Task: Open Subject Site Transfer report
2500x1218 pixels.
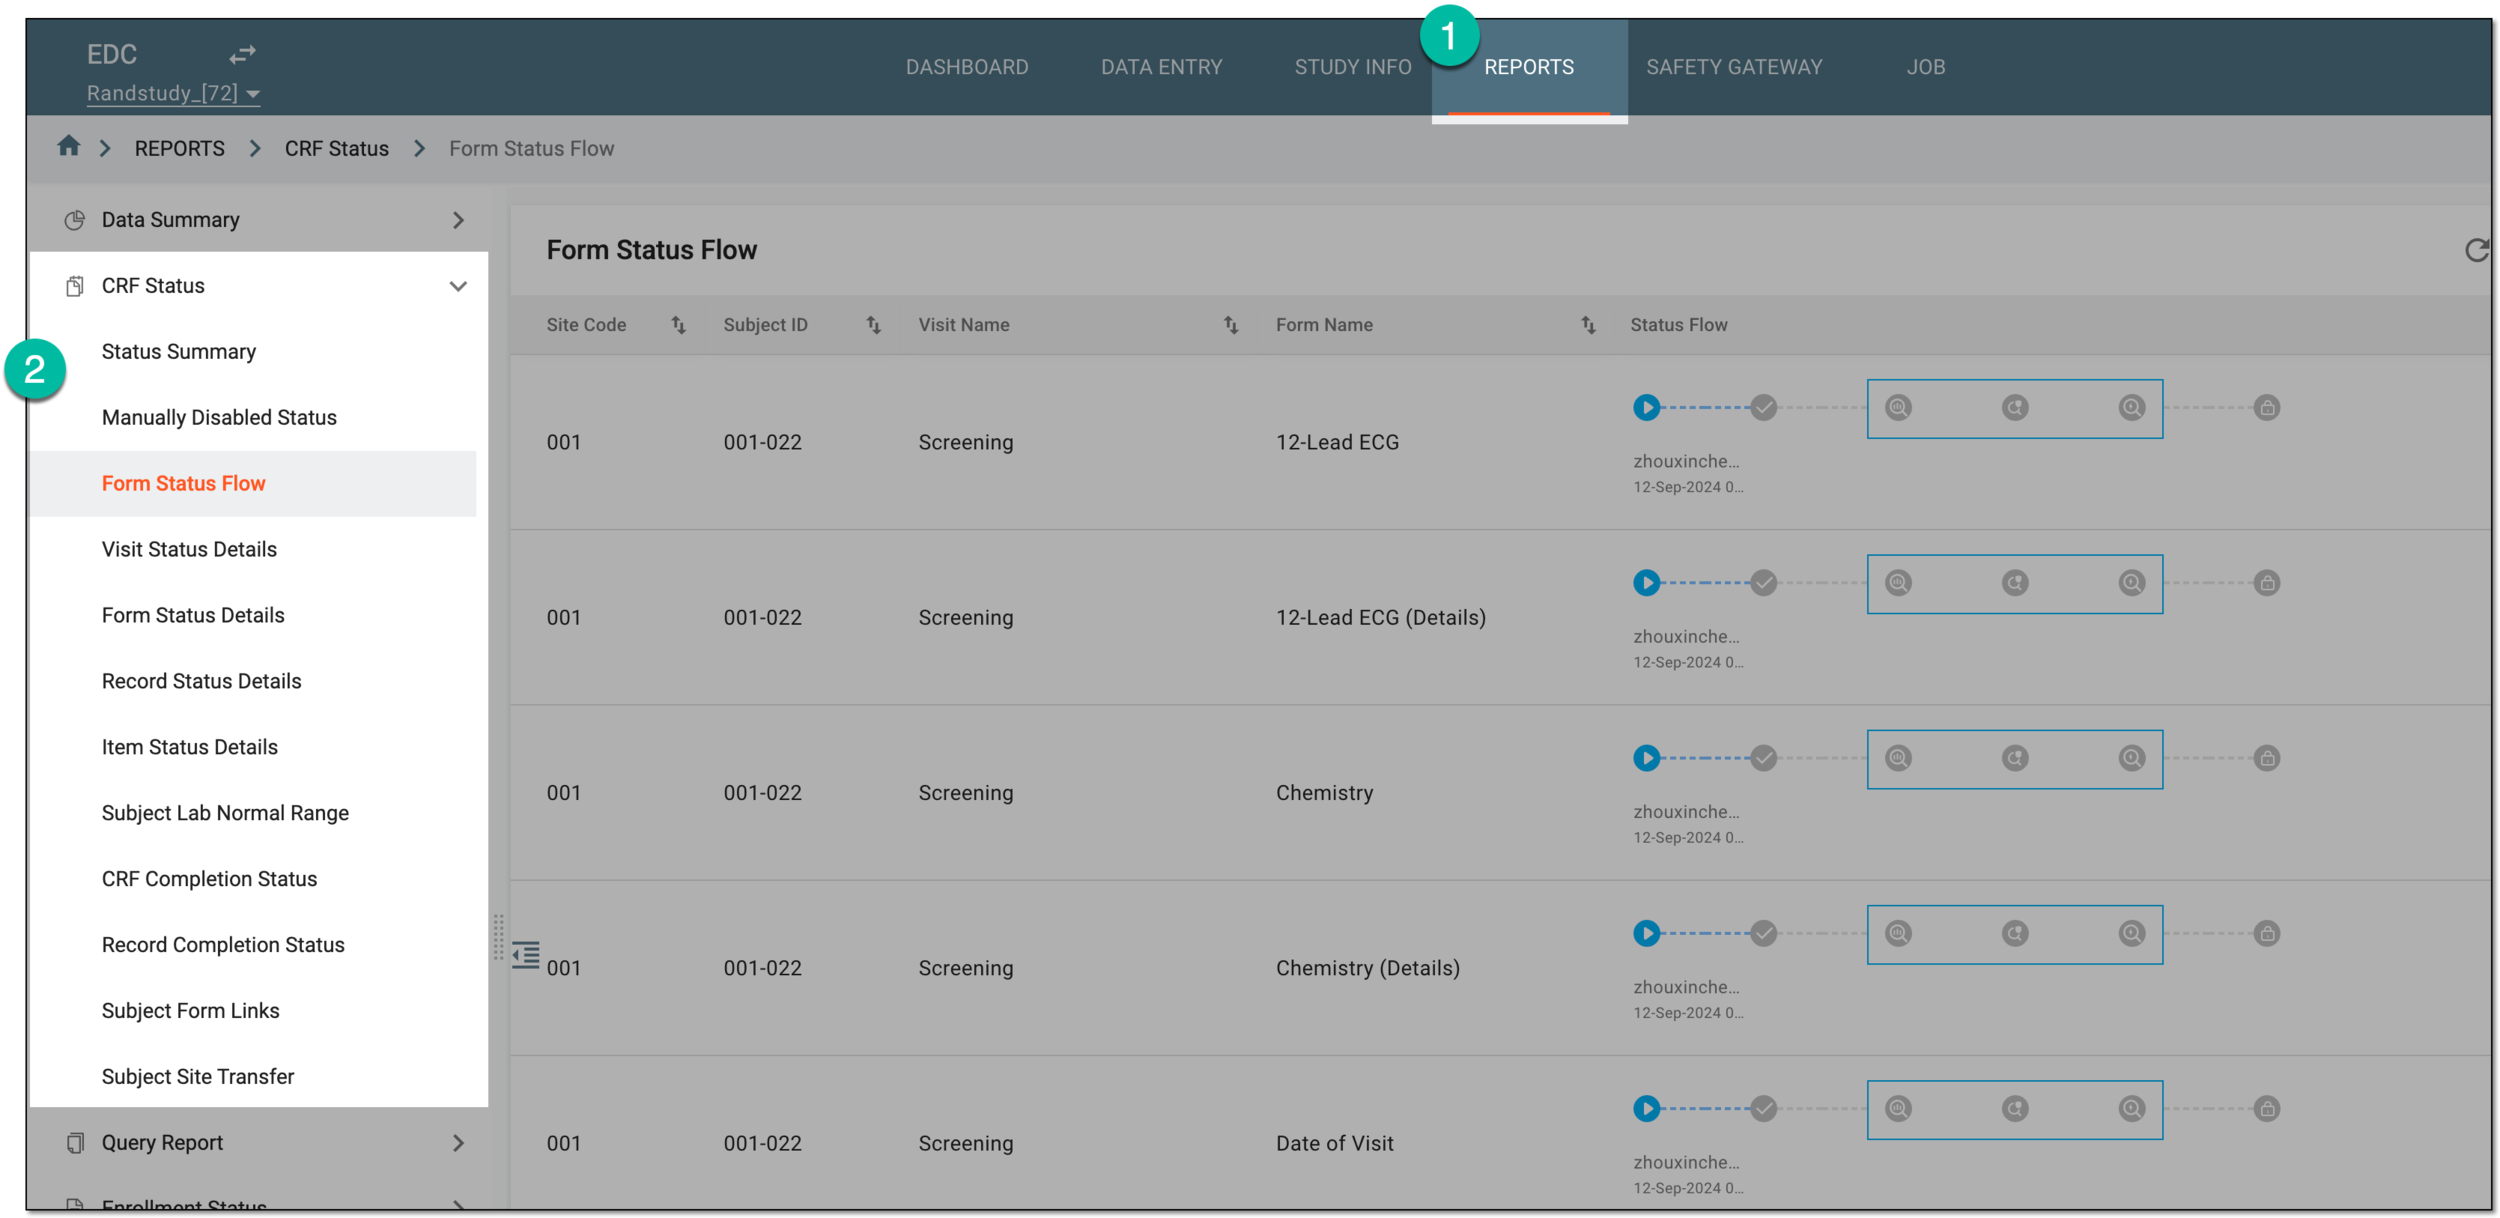Action: coord(198,1078)
